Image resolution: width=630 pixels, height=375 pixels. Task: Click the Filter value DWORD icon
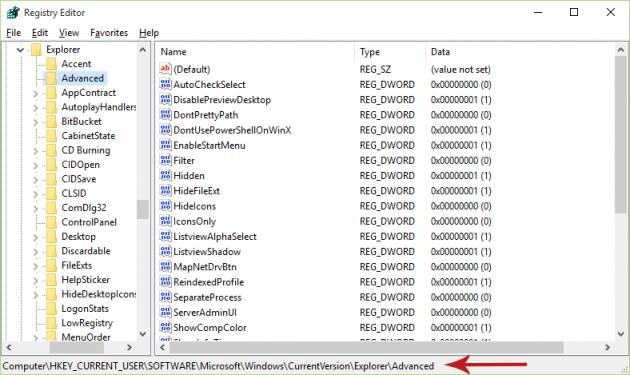[x=165, y=160]
